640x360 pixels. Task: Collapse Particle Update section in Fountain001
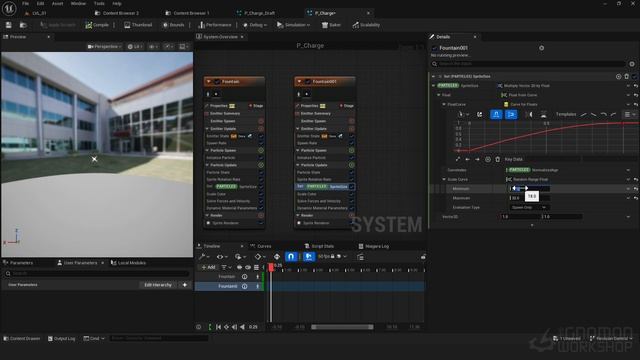(x=298, y=165)
